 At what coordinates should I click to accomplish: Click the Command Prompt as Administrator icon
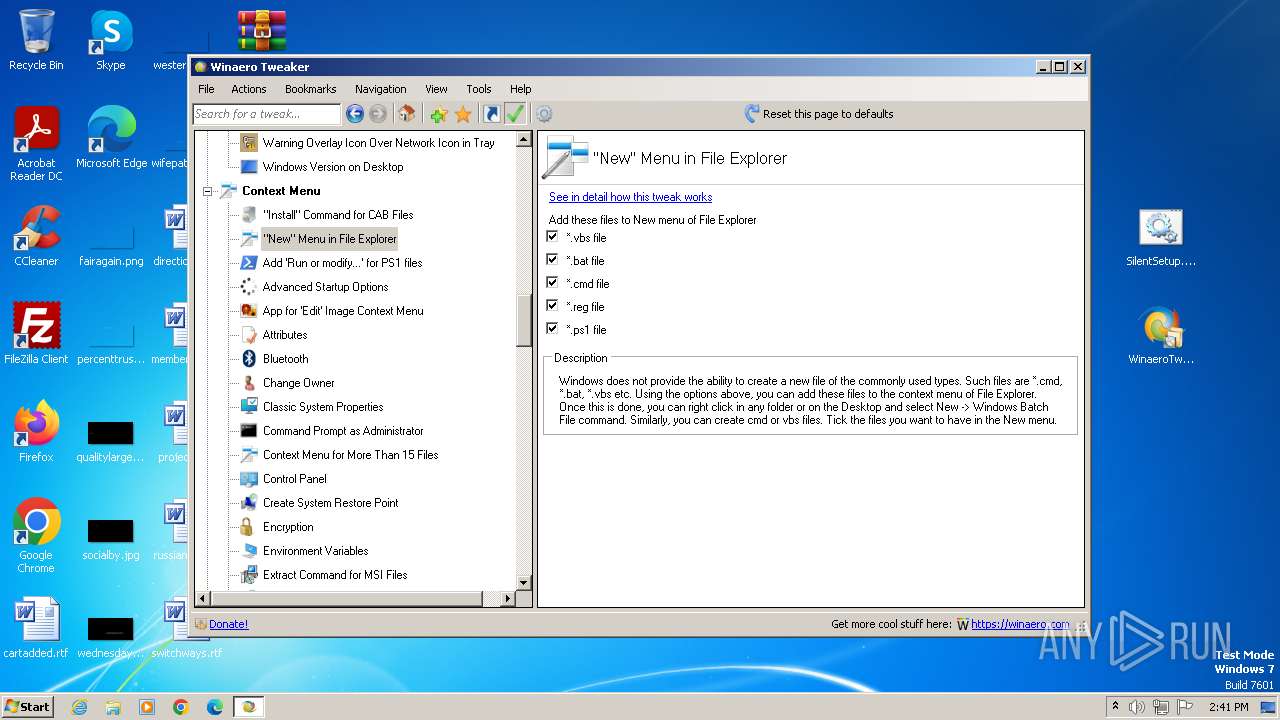click(x=249, y=431)
